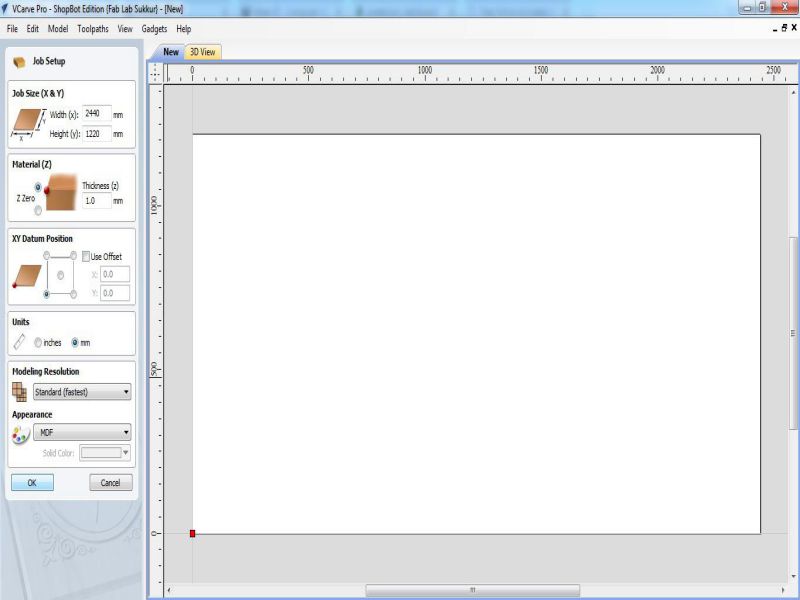
Task: Open the View menu
Action: coord(125,29)
